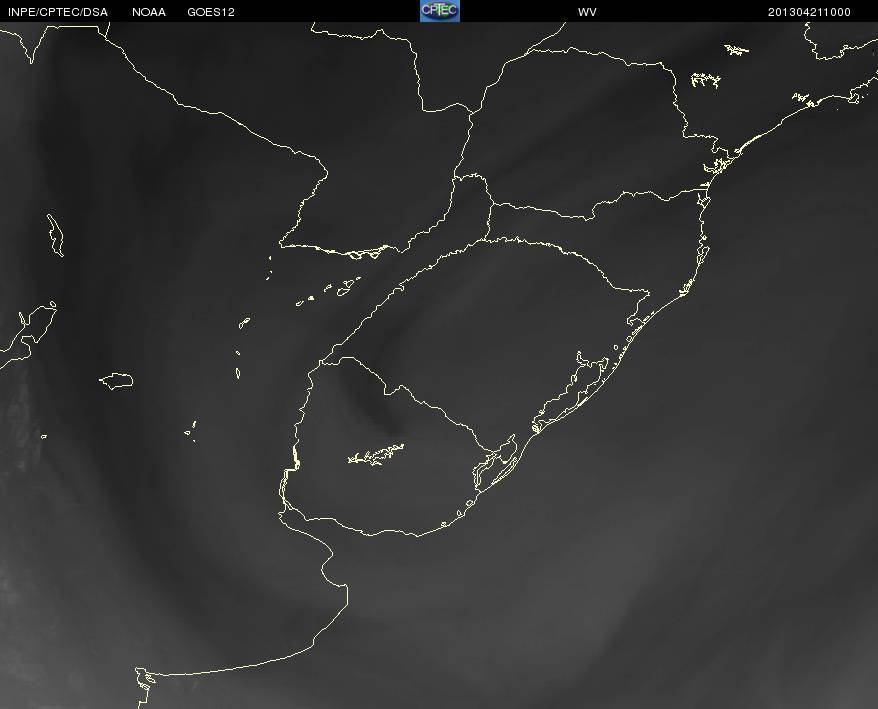Image resolution: width=878 pixels, height=709 pixels.
Task: Click the CPTEC logo in the header
Action: 440,11
